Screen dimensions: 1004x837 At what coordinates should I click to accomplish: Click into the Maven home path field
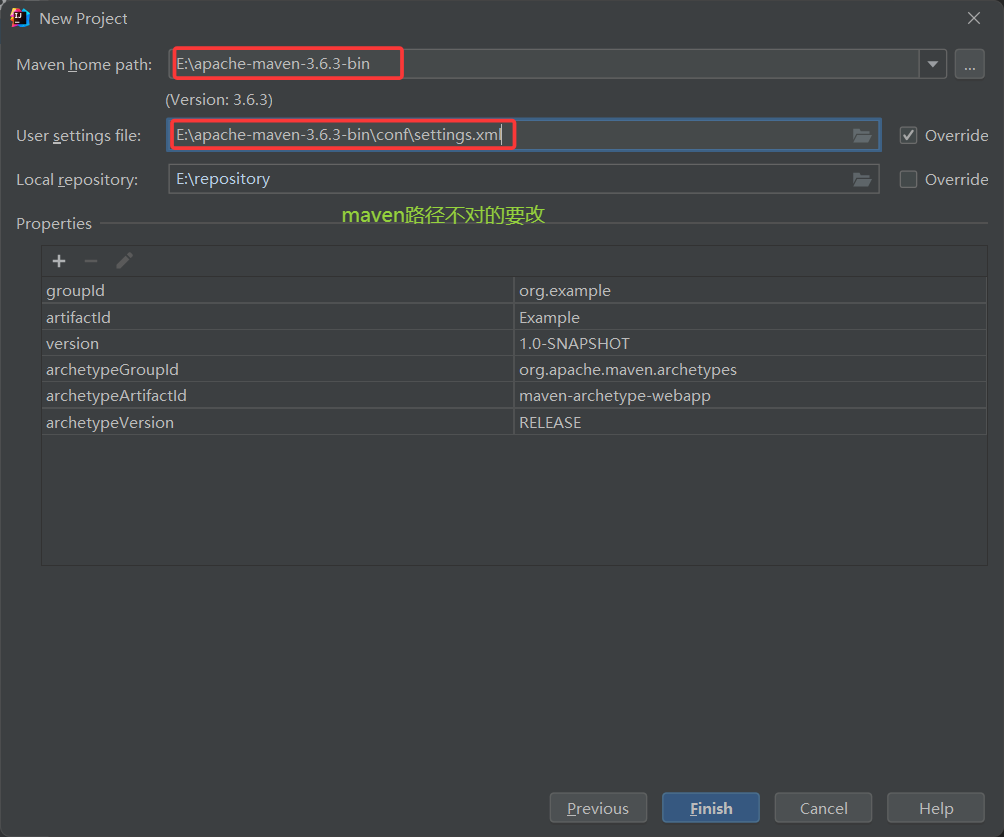click(544, 64)
